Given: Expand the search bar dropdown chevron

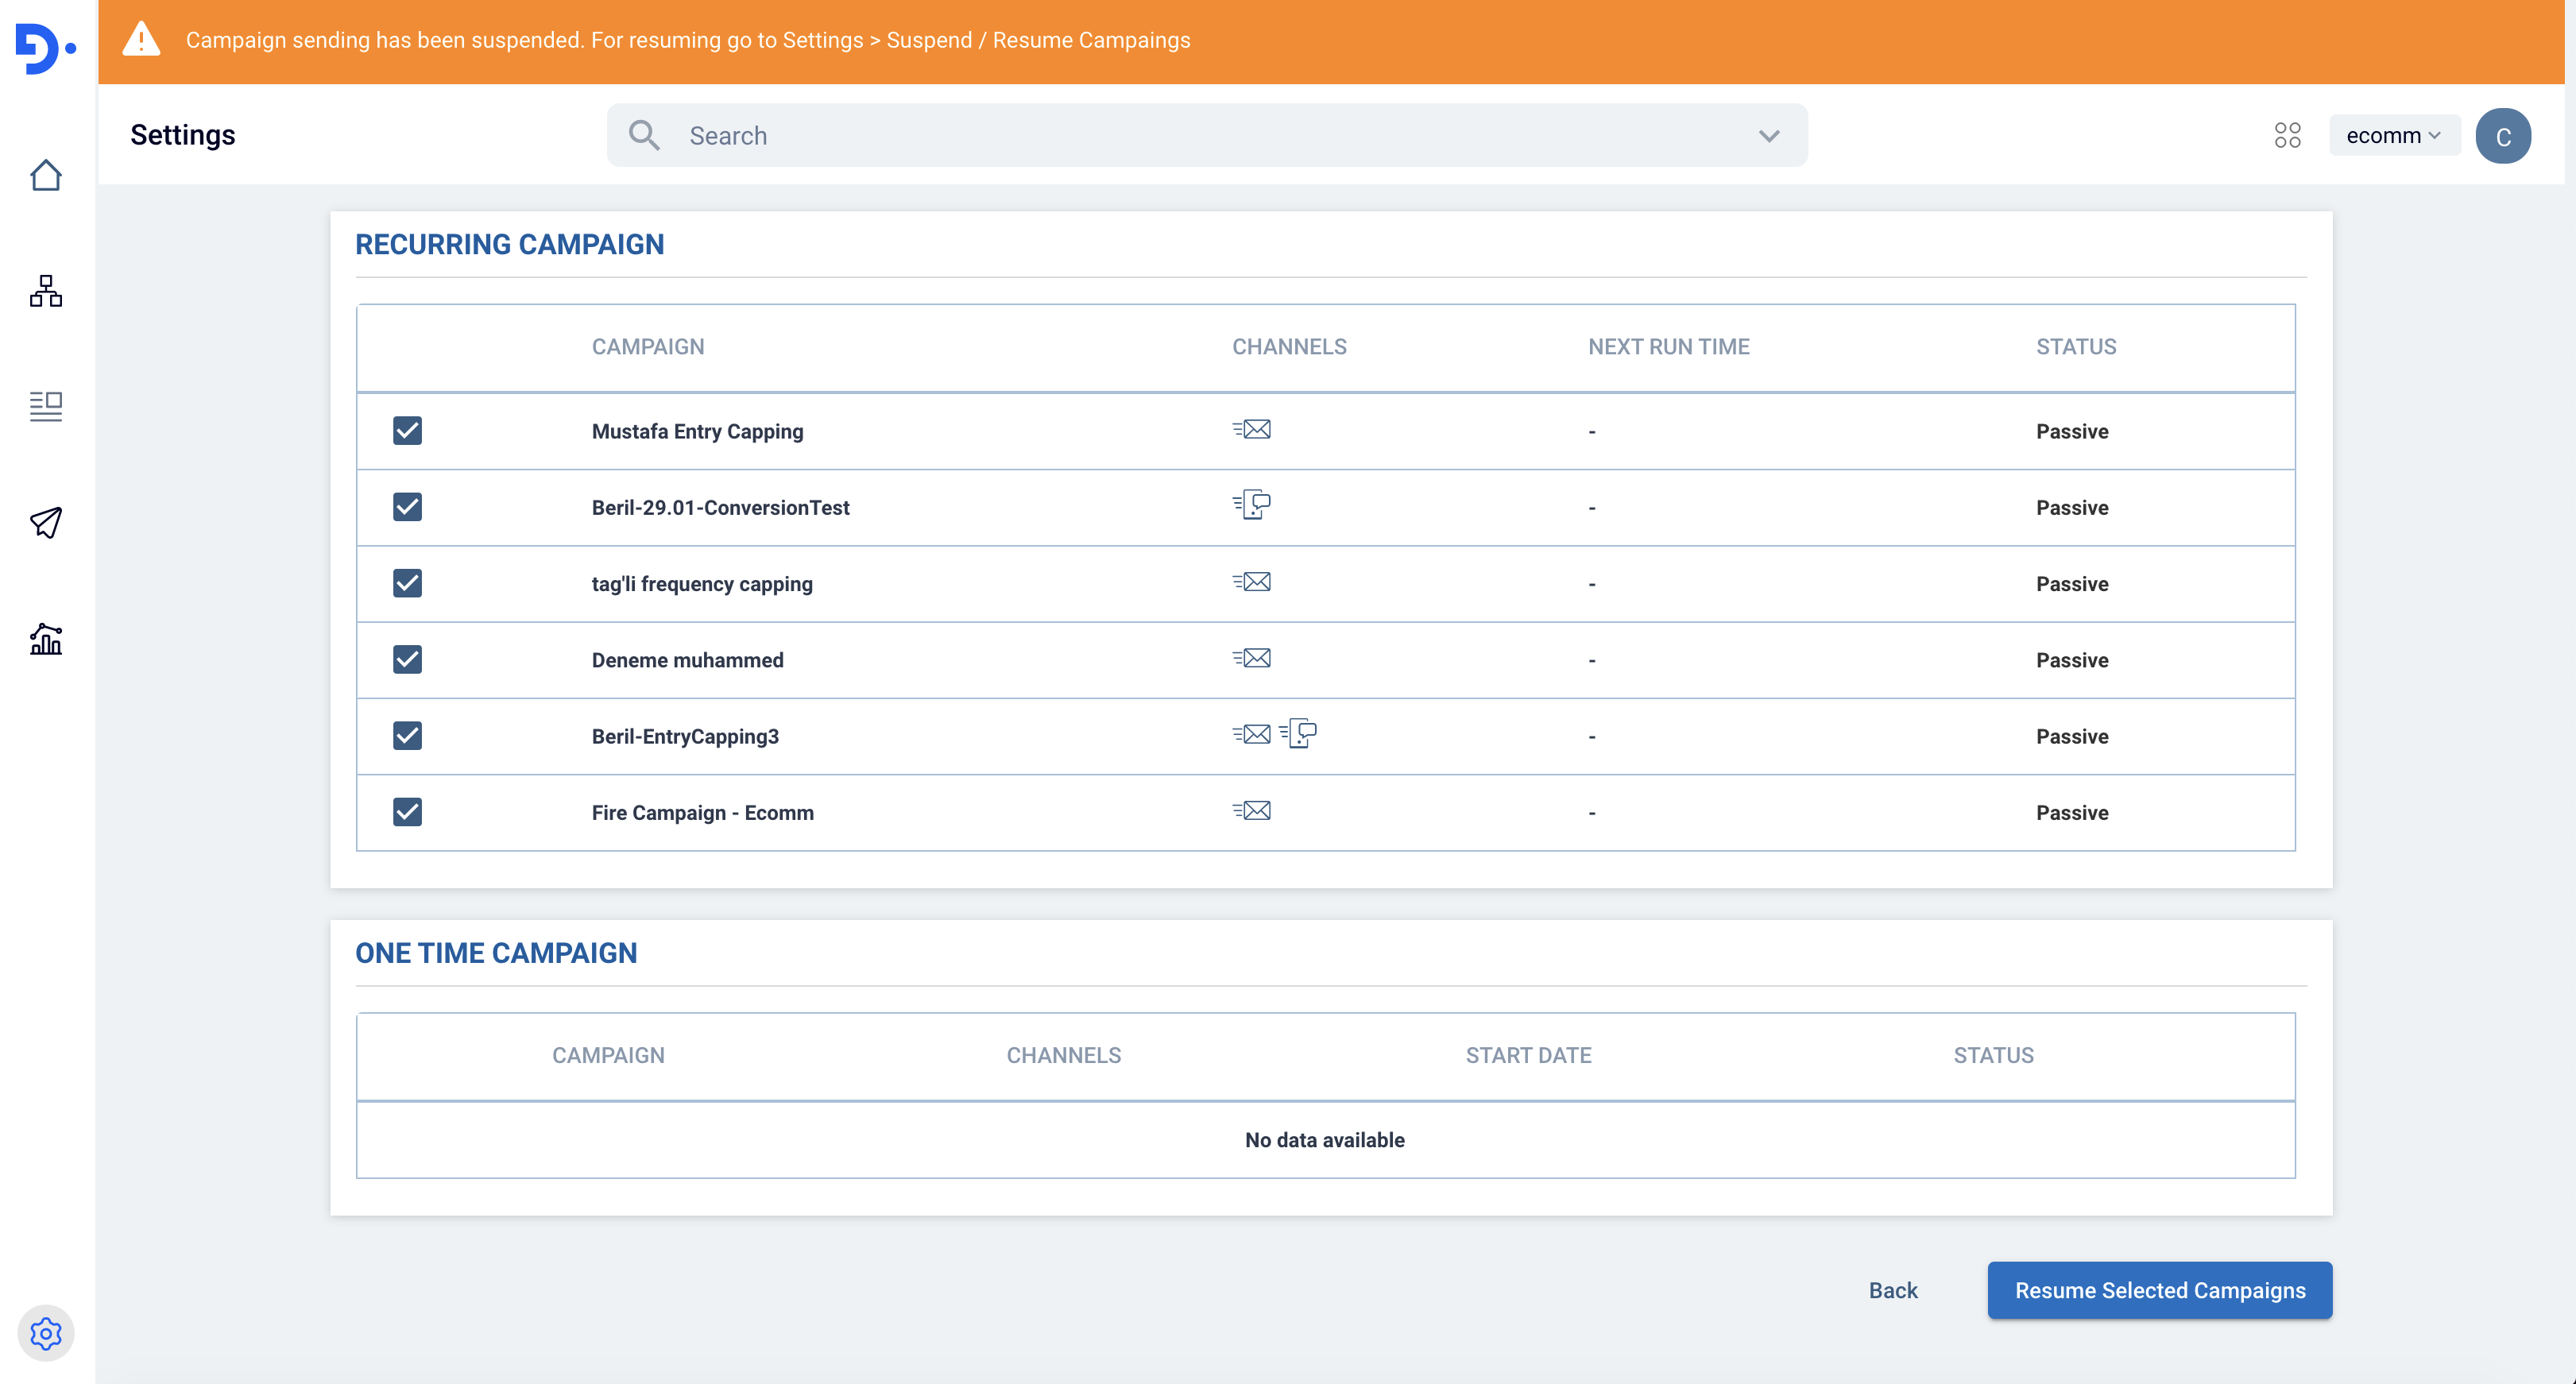Looking at the screenshot, I should 1768,136.
